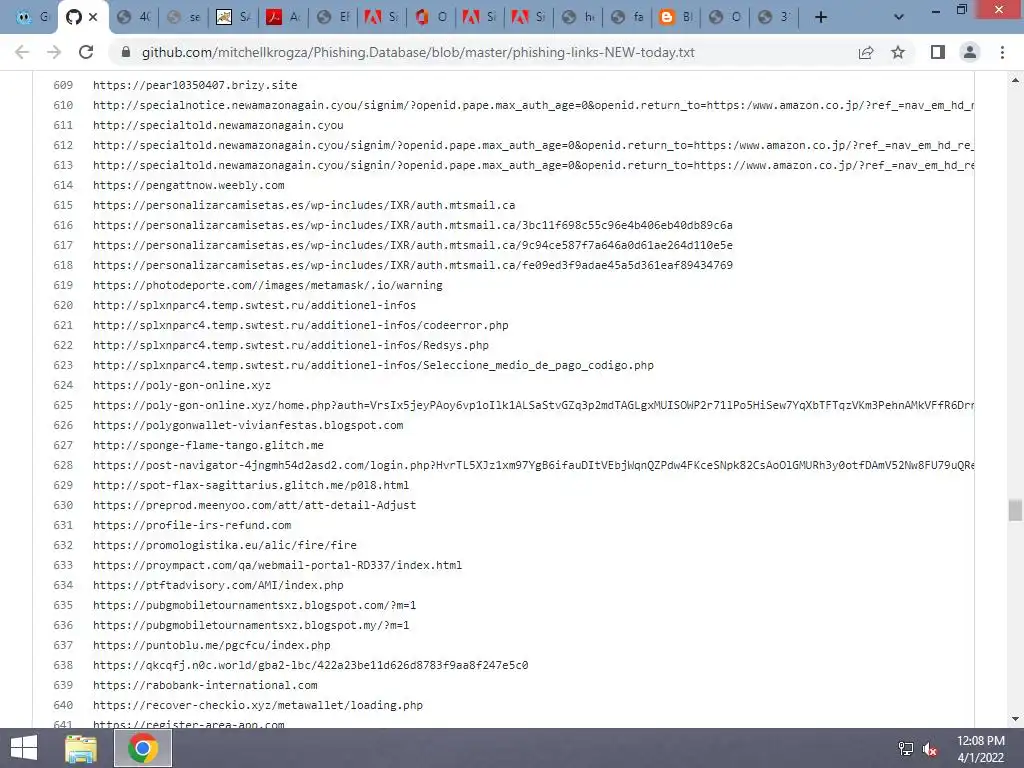Select line number 614
This screenshot has width=1024, height=768.
pyautogui.click(x=63, y=185)
